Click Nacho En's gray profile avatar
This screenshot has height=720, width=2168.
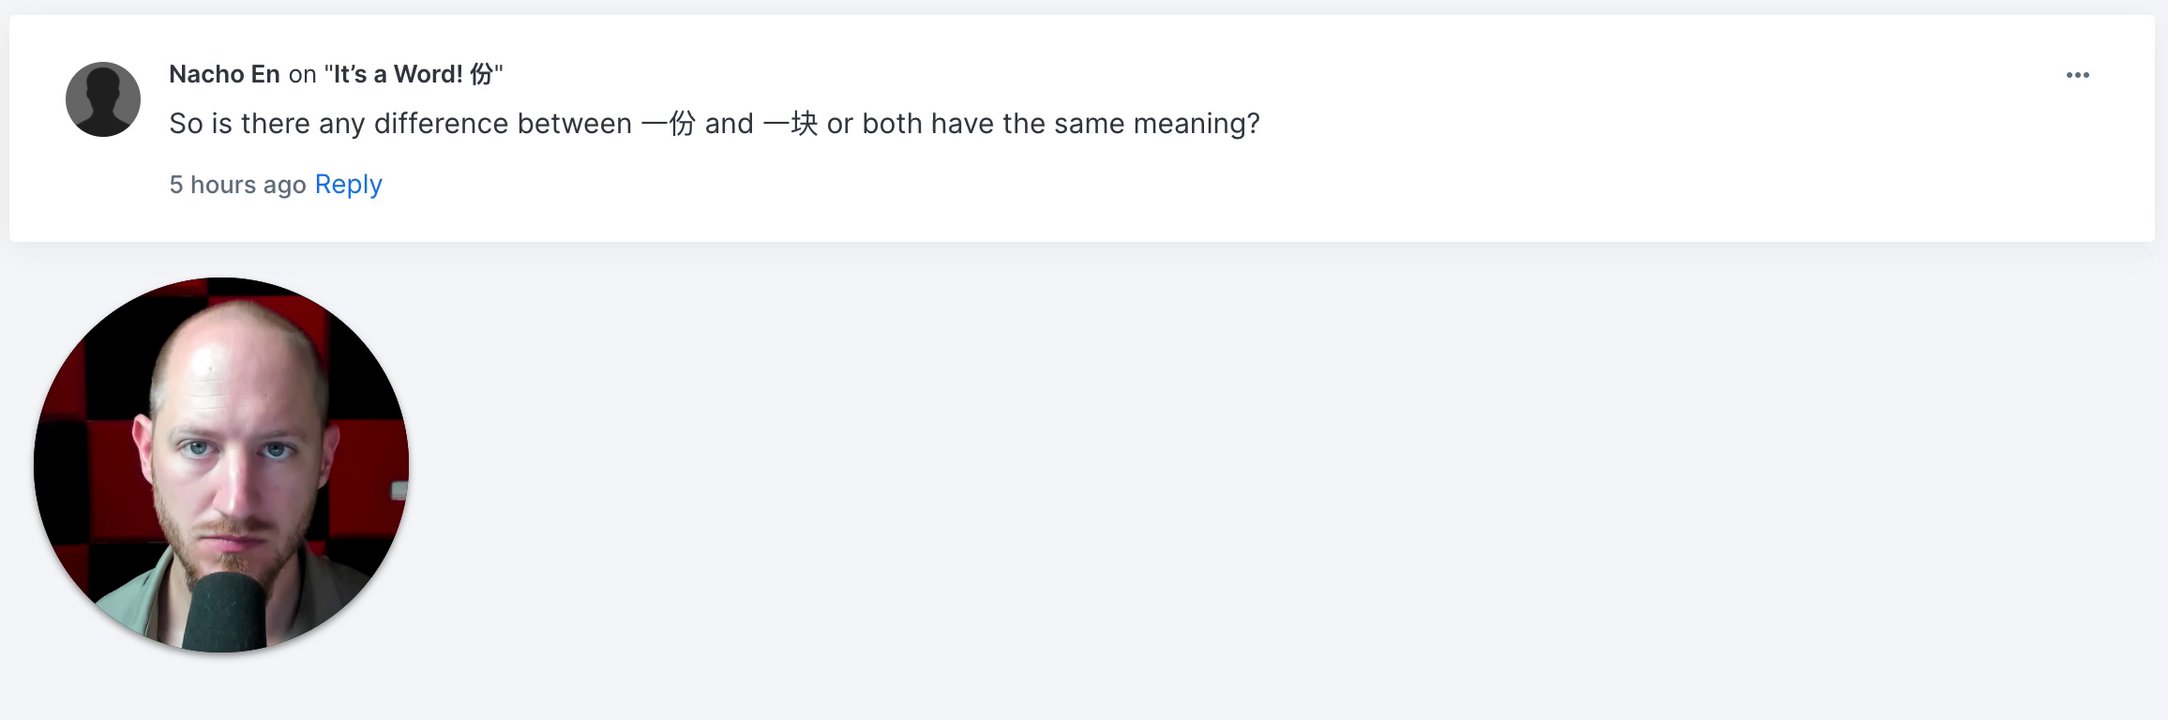103,99
